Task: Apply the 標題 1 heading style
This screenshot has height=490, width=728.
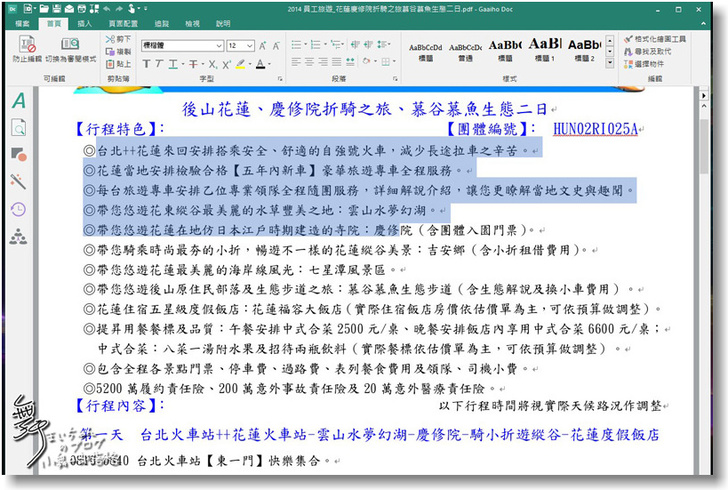Action: tap(545, 48)
